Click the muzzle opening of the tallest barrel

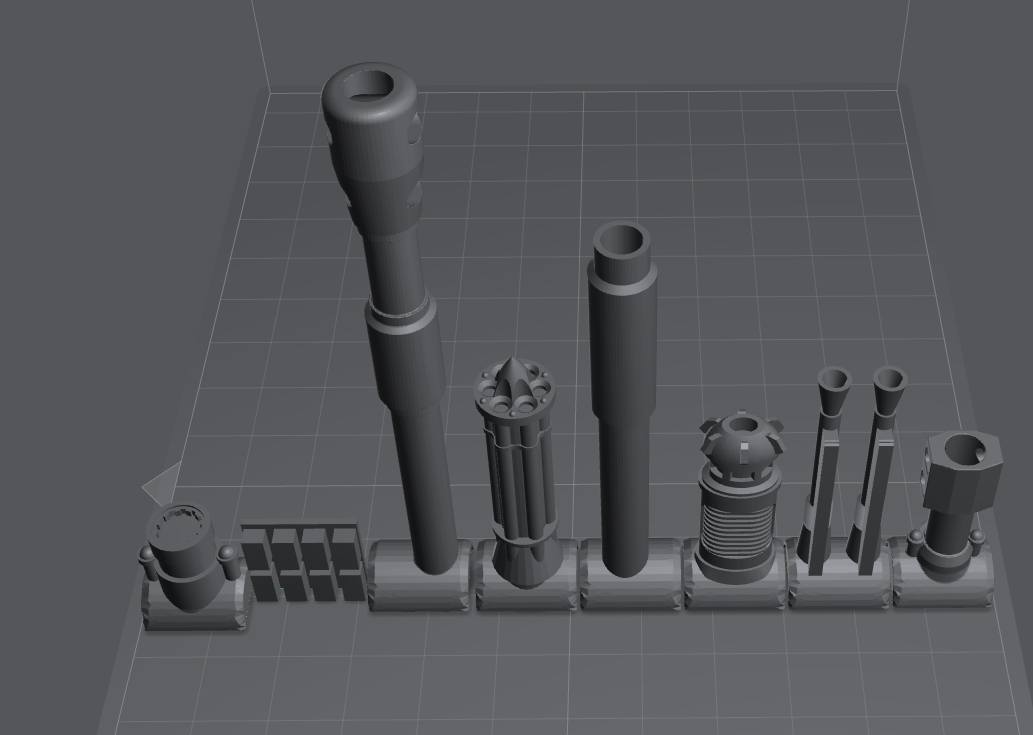[372, 88]
